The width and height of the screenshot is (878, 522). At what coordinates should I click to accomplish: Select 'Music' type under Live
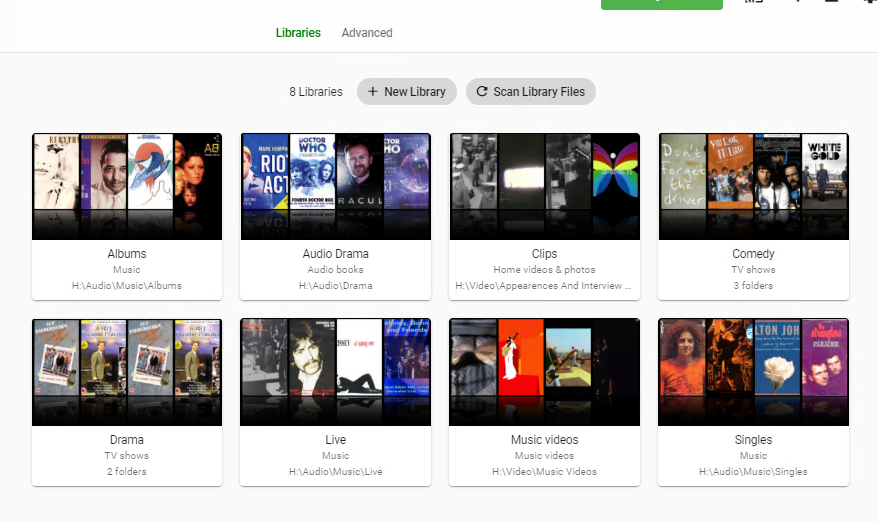pos(336,456)
